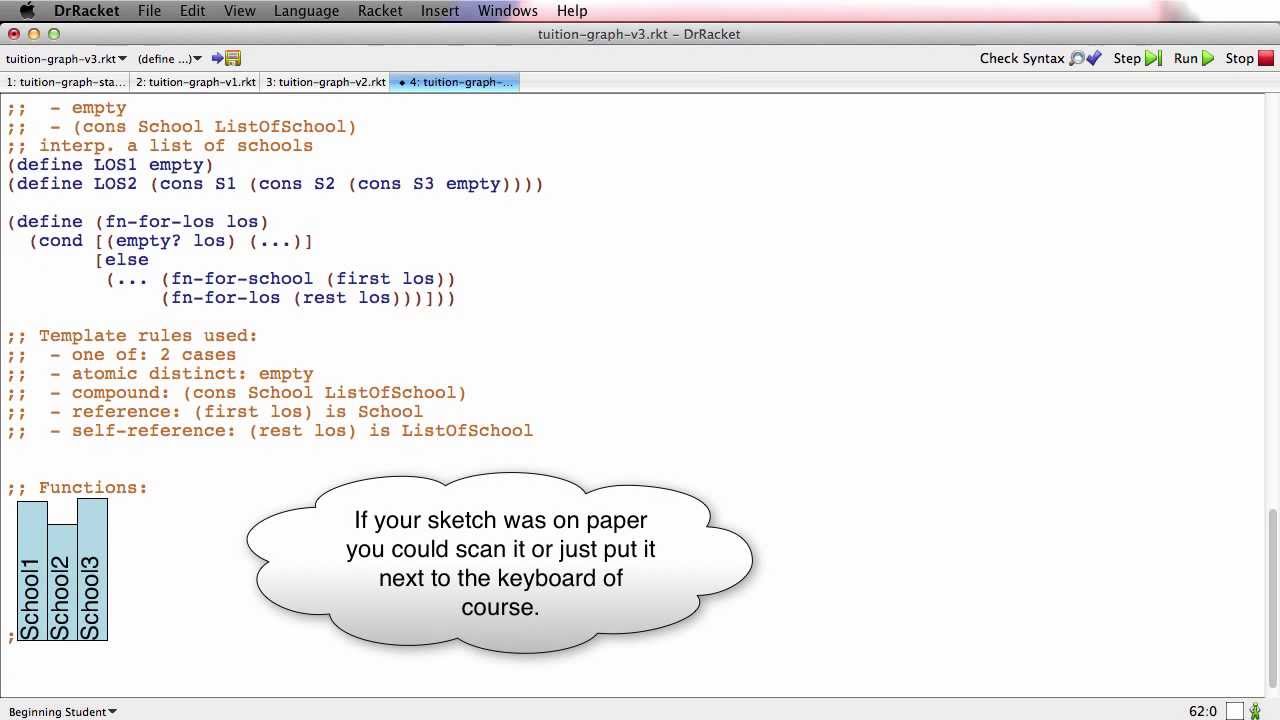Select the active tab 4: tuition-graph-...

(x=455, y=82)
